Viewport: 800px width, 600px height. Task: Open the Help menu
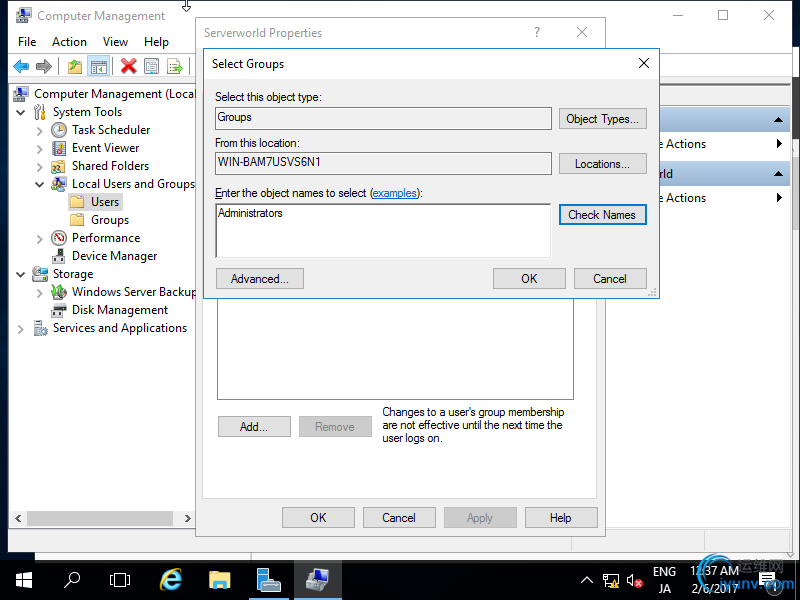pos(156,42)
